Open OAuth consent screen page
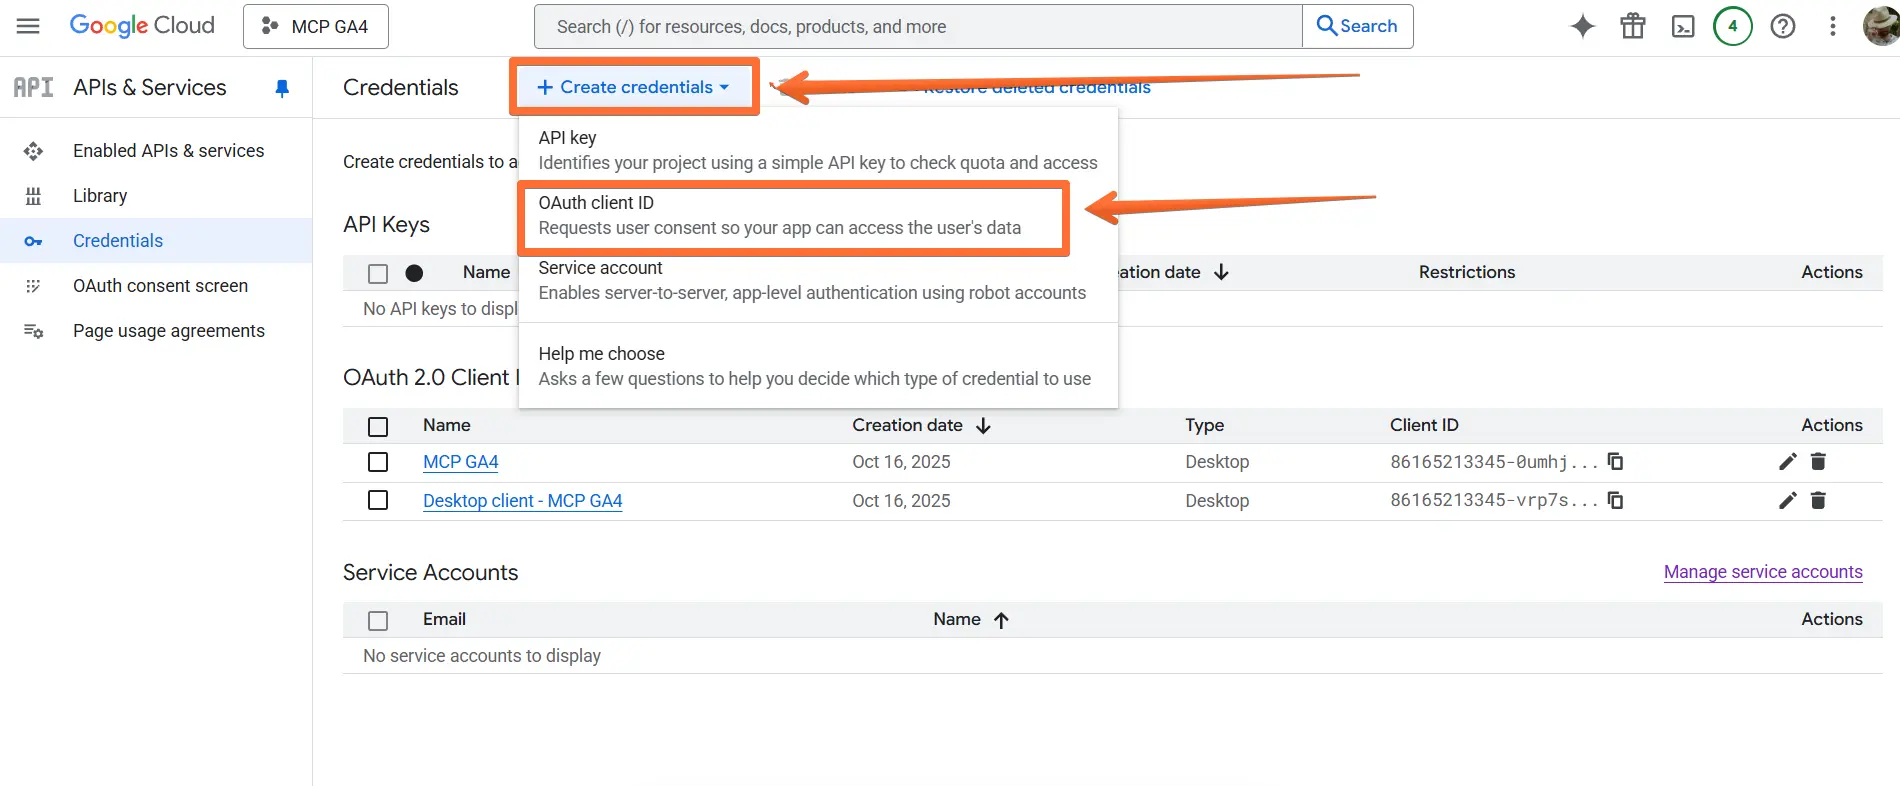Image resolution: width=1900 pixels, height=786 pixels. (x=160, y=286)
